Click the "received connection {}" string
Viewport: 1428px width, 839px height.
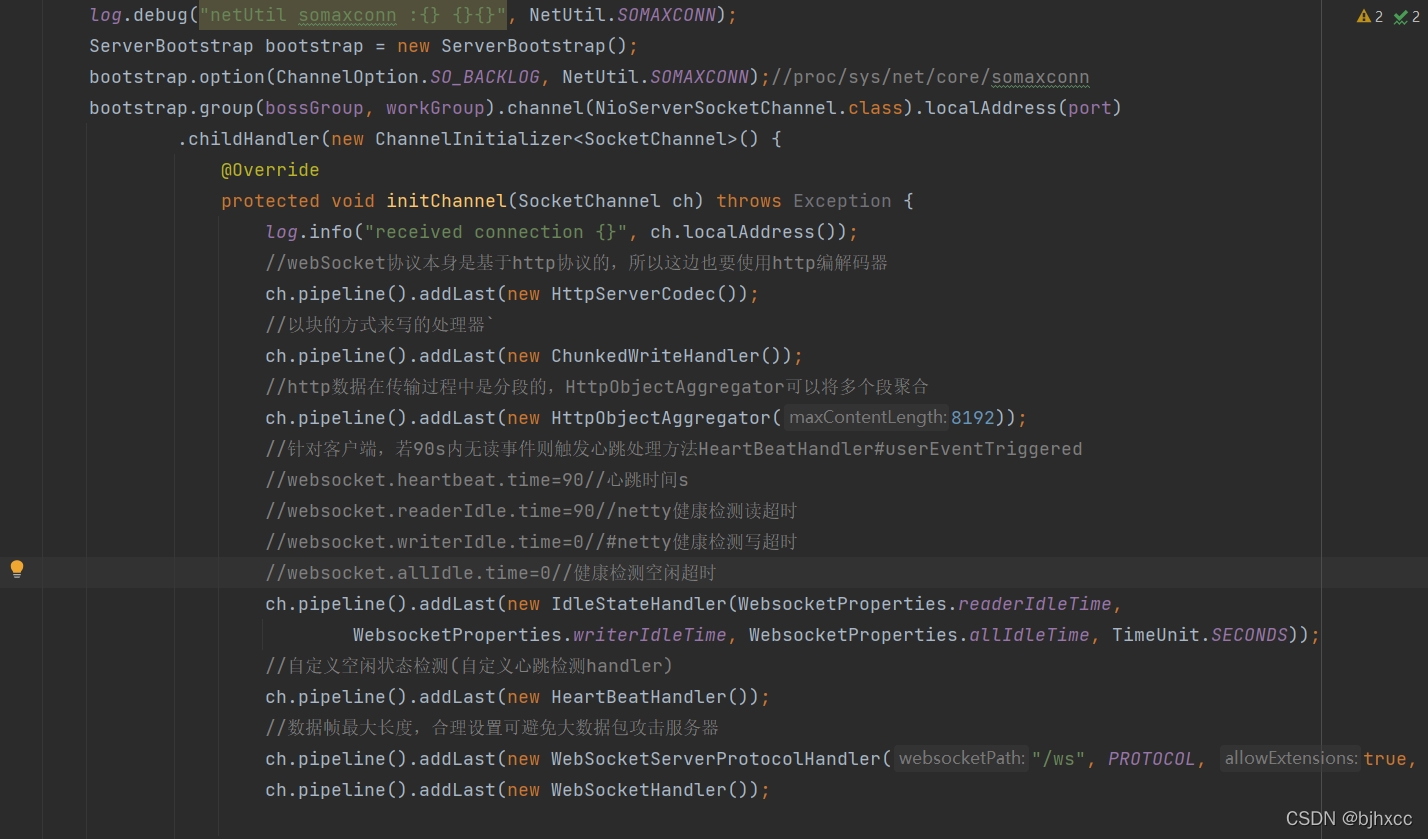click(496, 232)
